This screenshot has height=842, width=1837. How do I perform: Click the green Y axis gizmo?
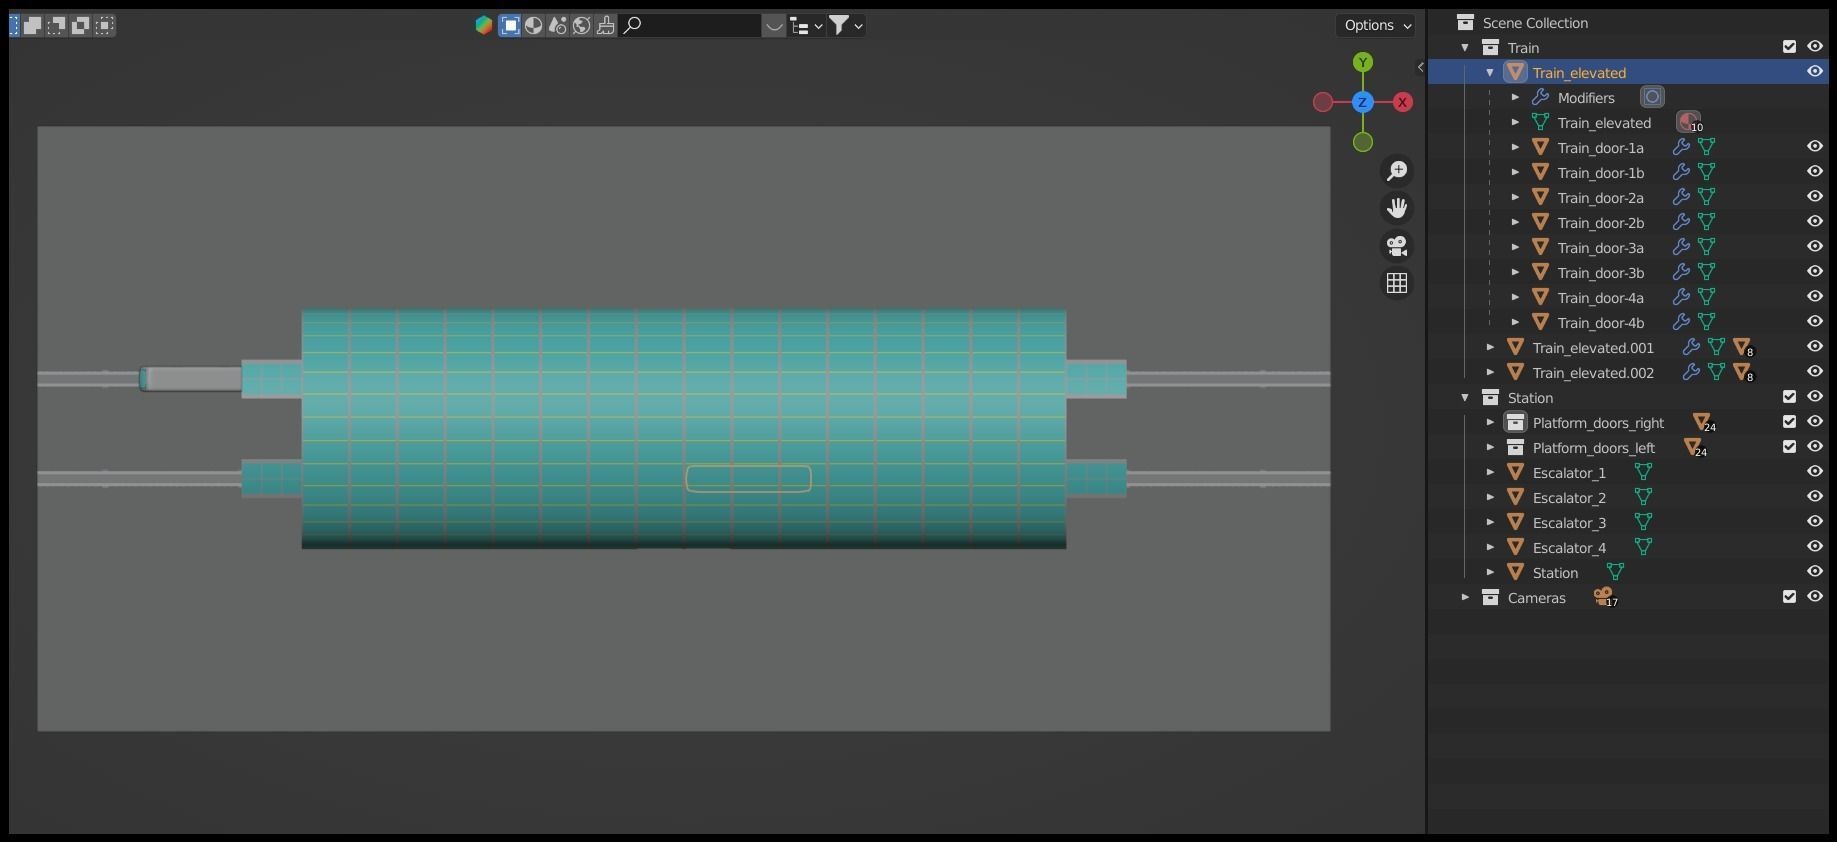click(x=1362, y=62)
